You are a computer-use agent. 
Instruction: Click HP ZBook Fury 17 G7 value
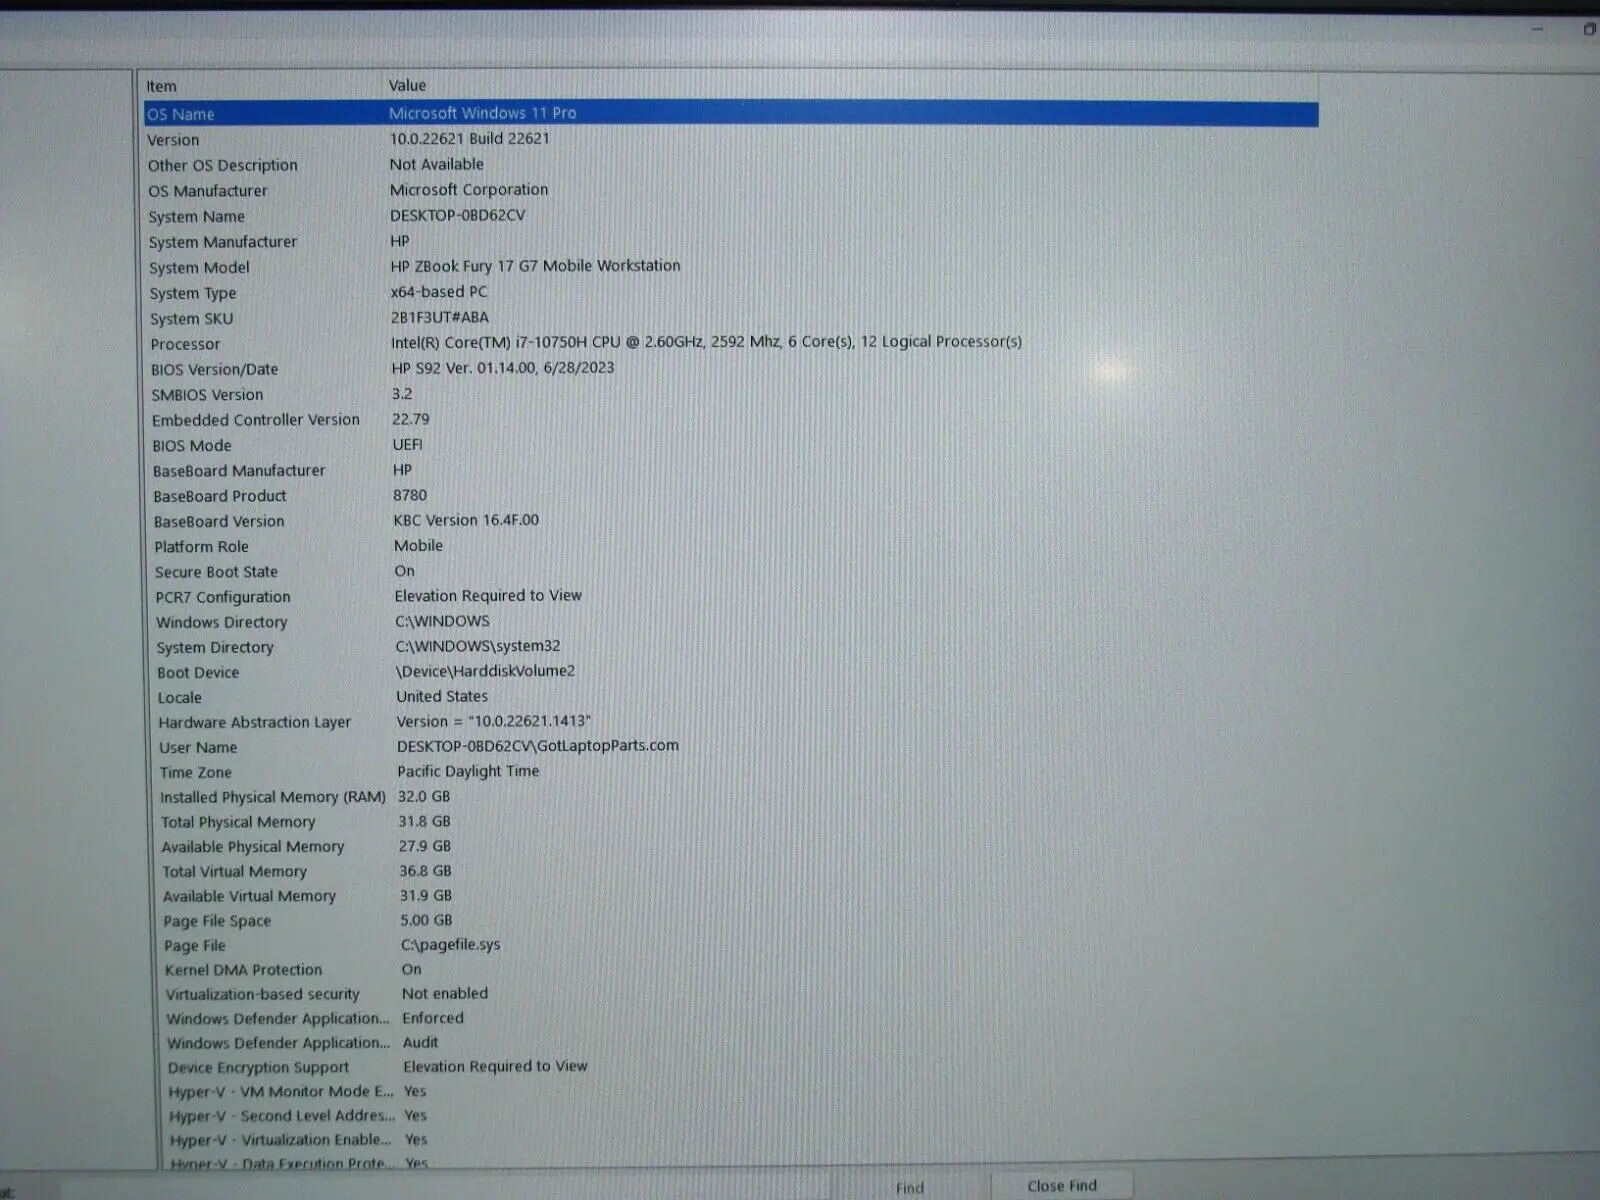(535, 265)
